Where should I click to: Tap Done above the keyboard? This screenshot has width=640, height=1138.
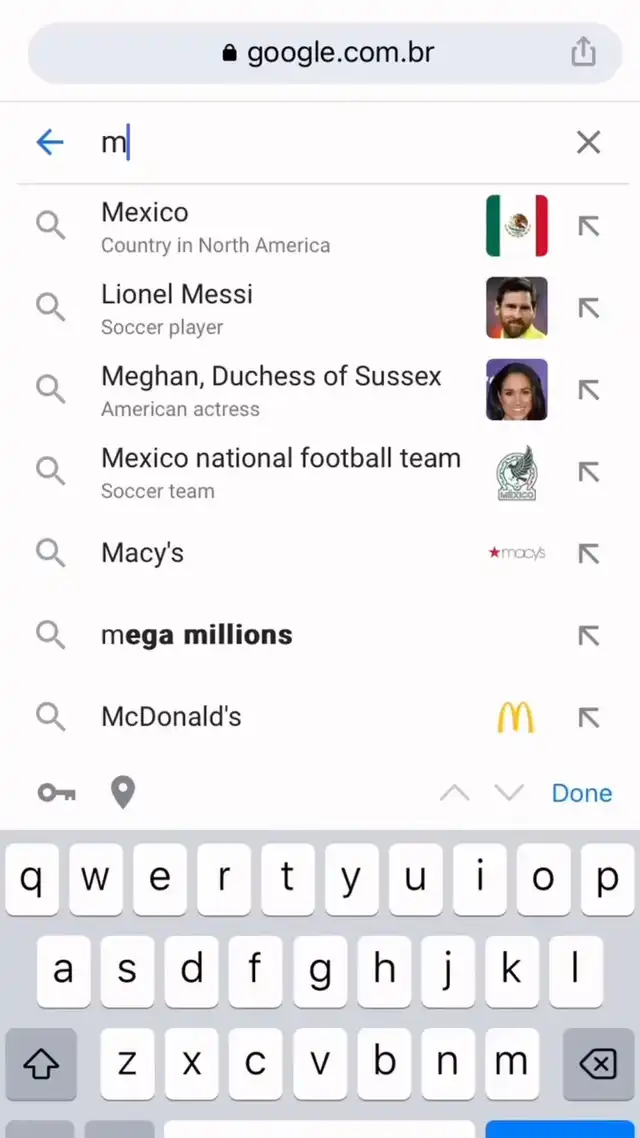point(582,793)
